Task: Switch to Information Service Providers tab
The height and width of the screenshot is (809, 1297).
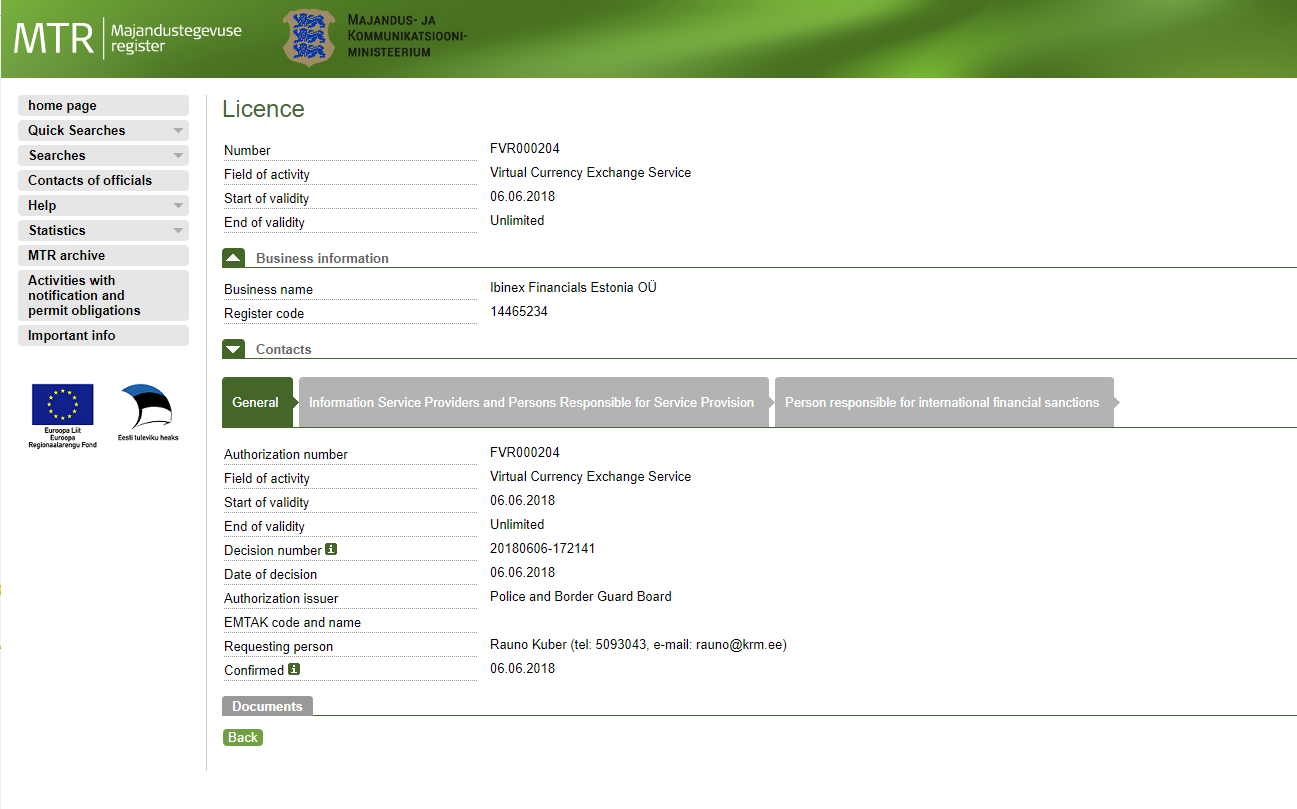Action: click(532, 402)
